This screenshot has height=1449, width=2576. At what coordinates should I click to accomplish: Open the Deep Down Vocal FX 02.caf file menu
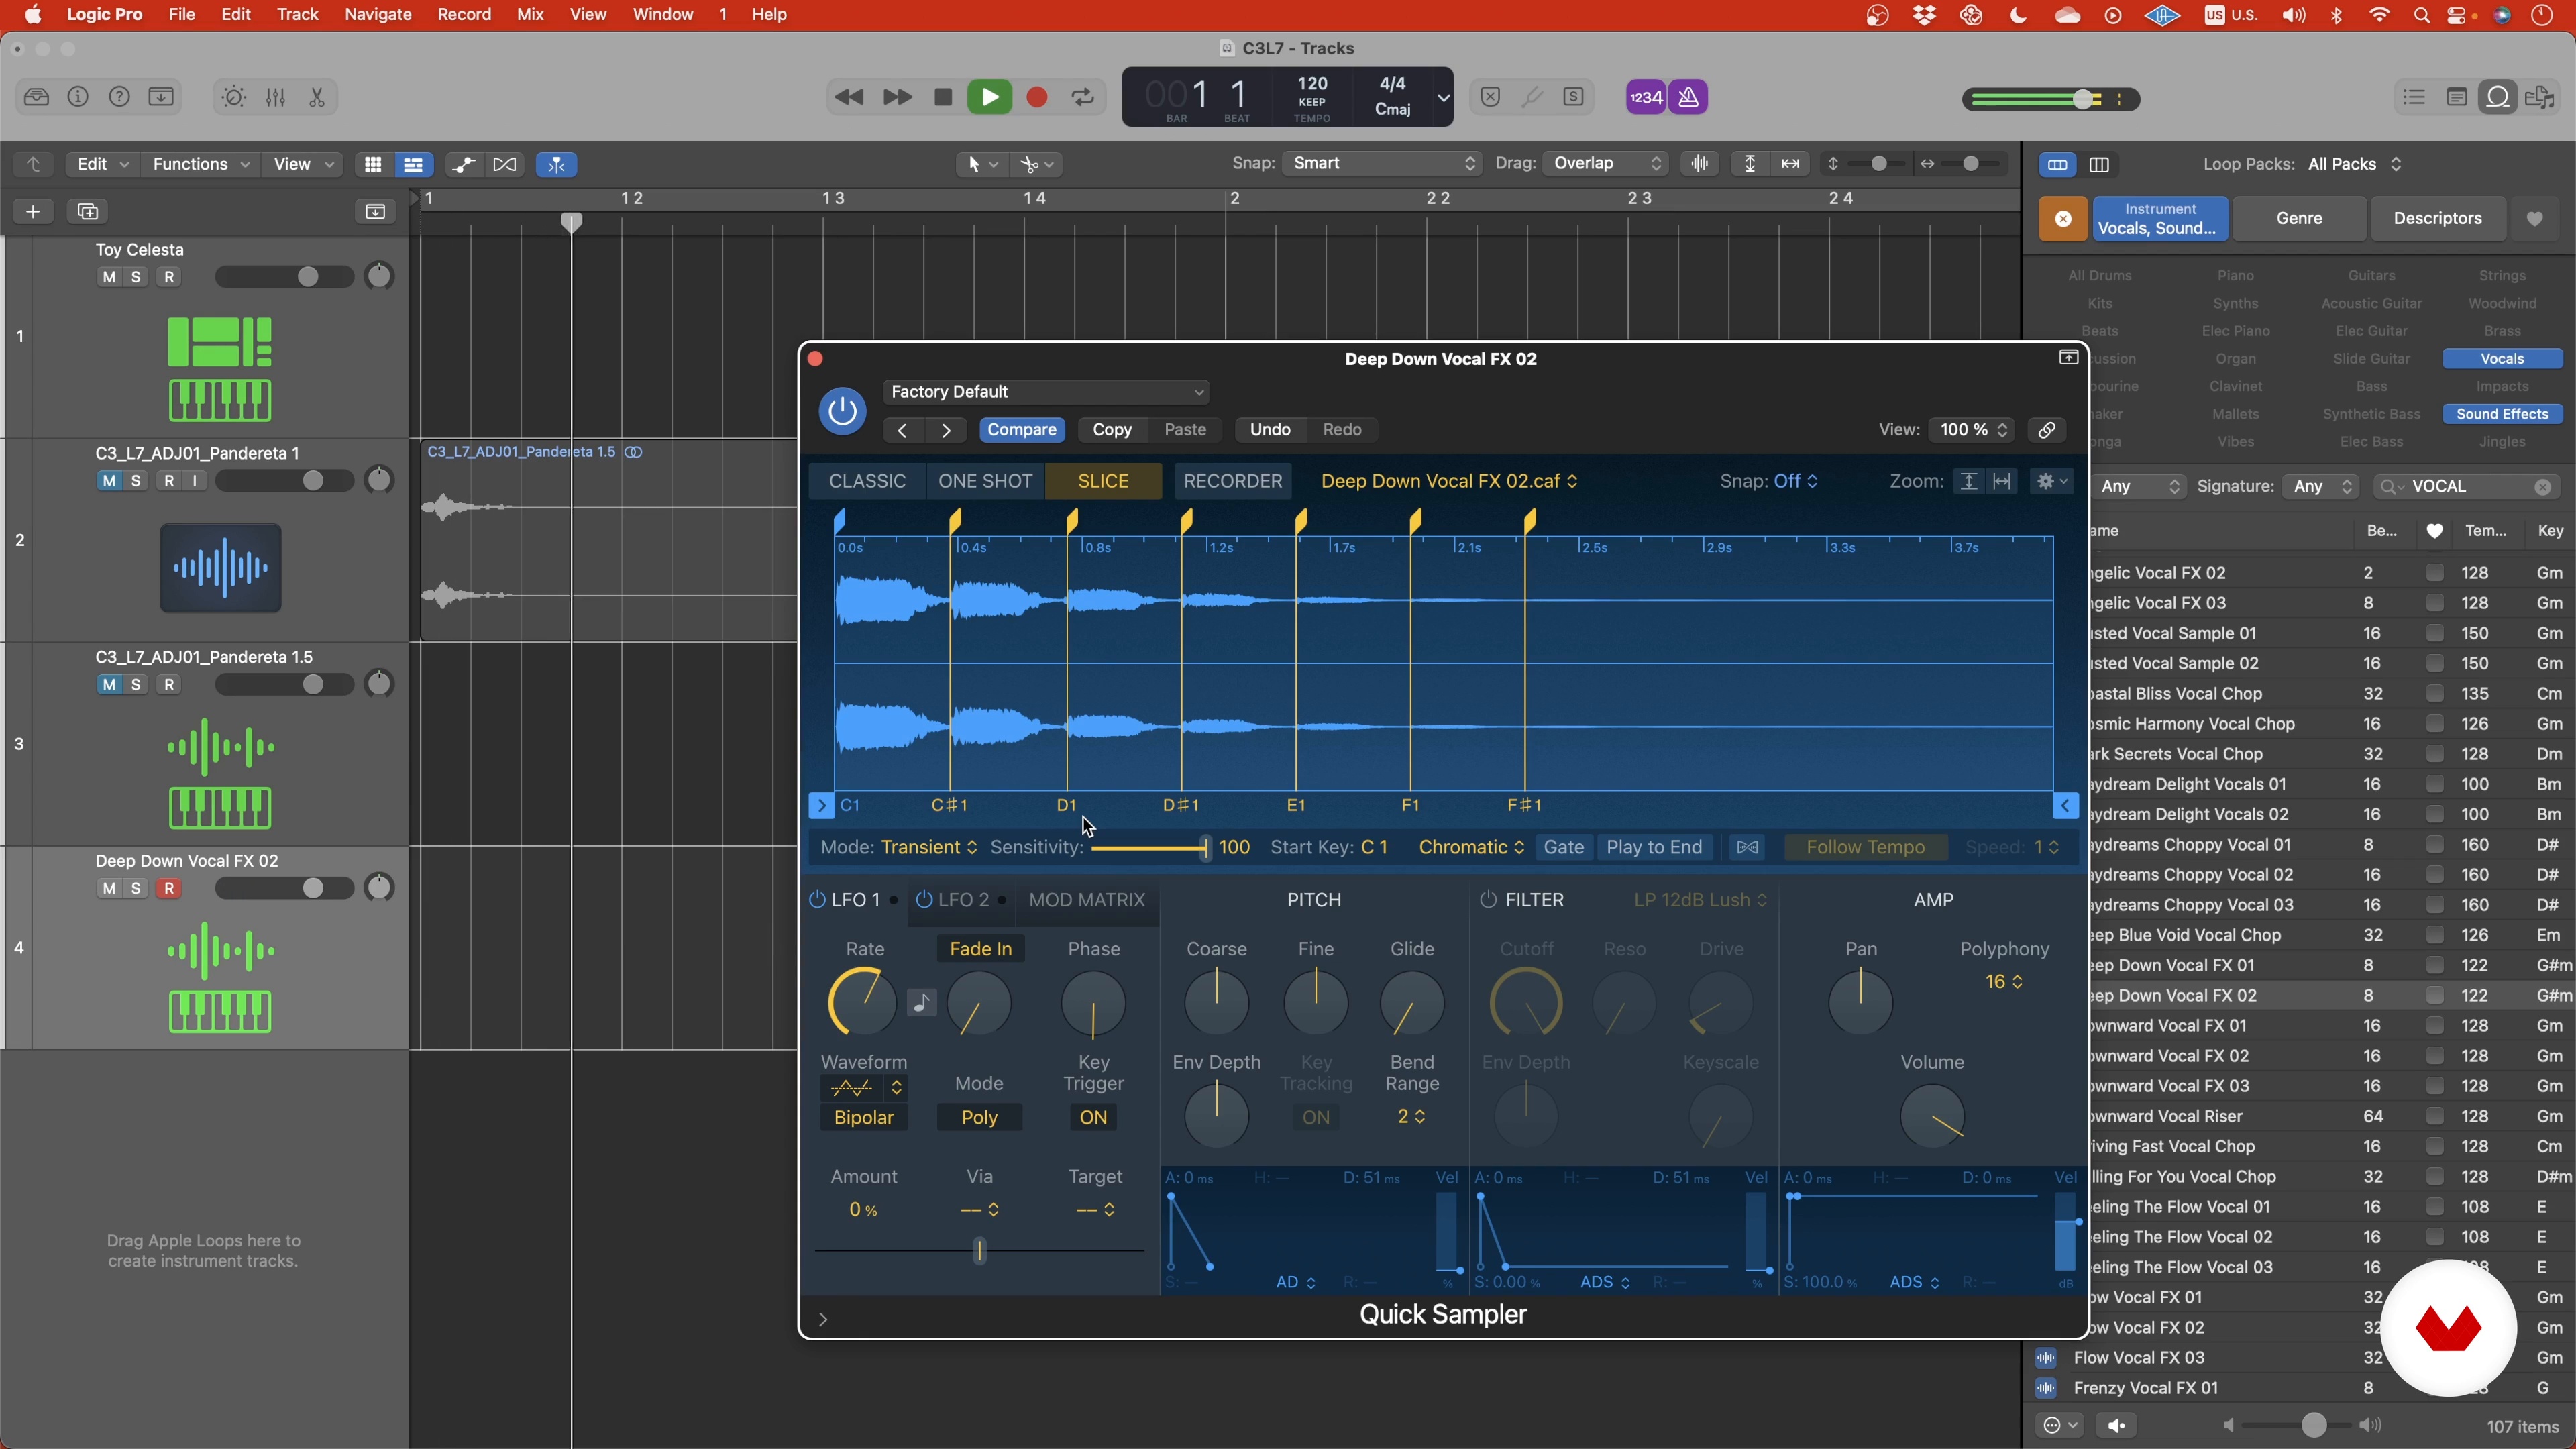pos(1449,481)
